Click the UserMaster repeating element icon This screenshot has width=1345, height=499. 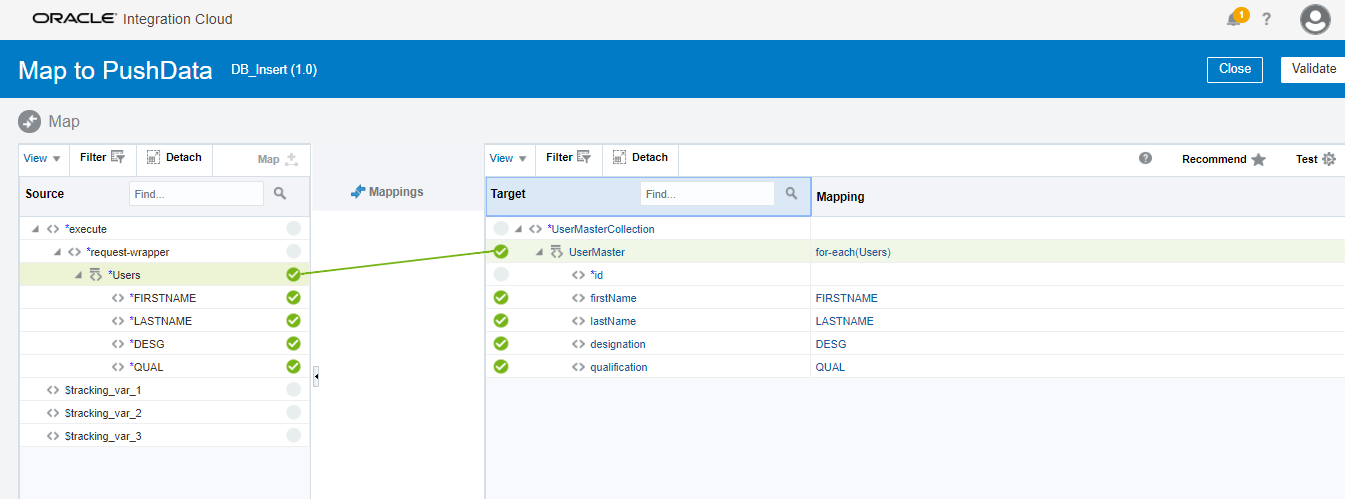(557, 252)
